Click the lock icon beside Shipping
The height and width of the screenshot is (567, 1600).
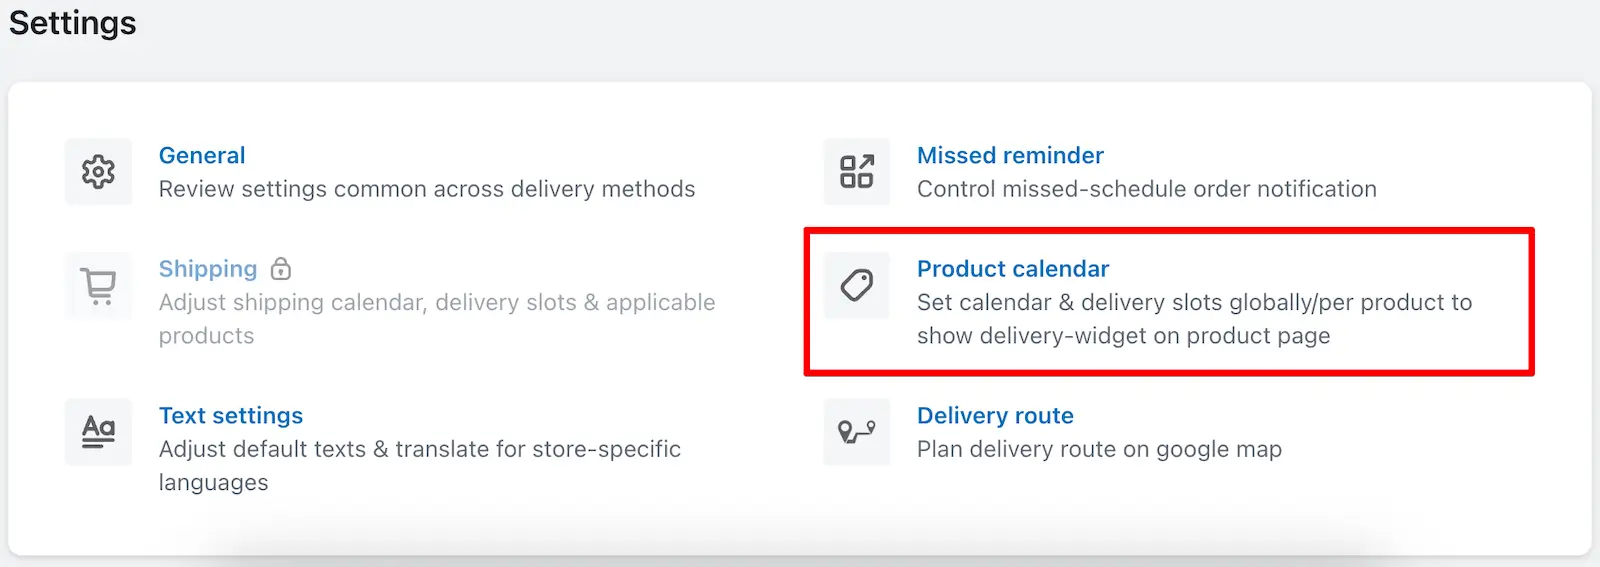point(281,268)
